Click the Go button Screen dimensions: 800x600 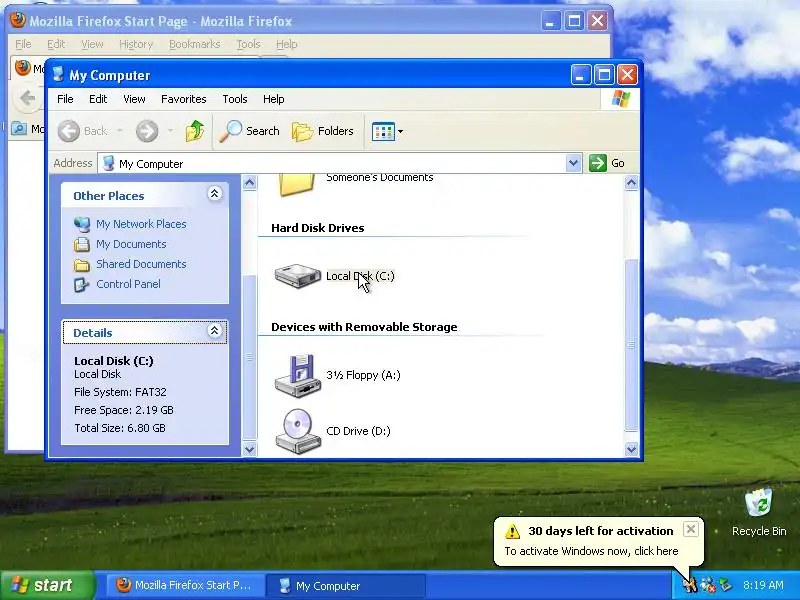tap(607, 163)
